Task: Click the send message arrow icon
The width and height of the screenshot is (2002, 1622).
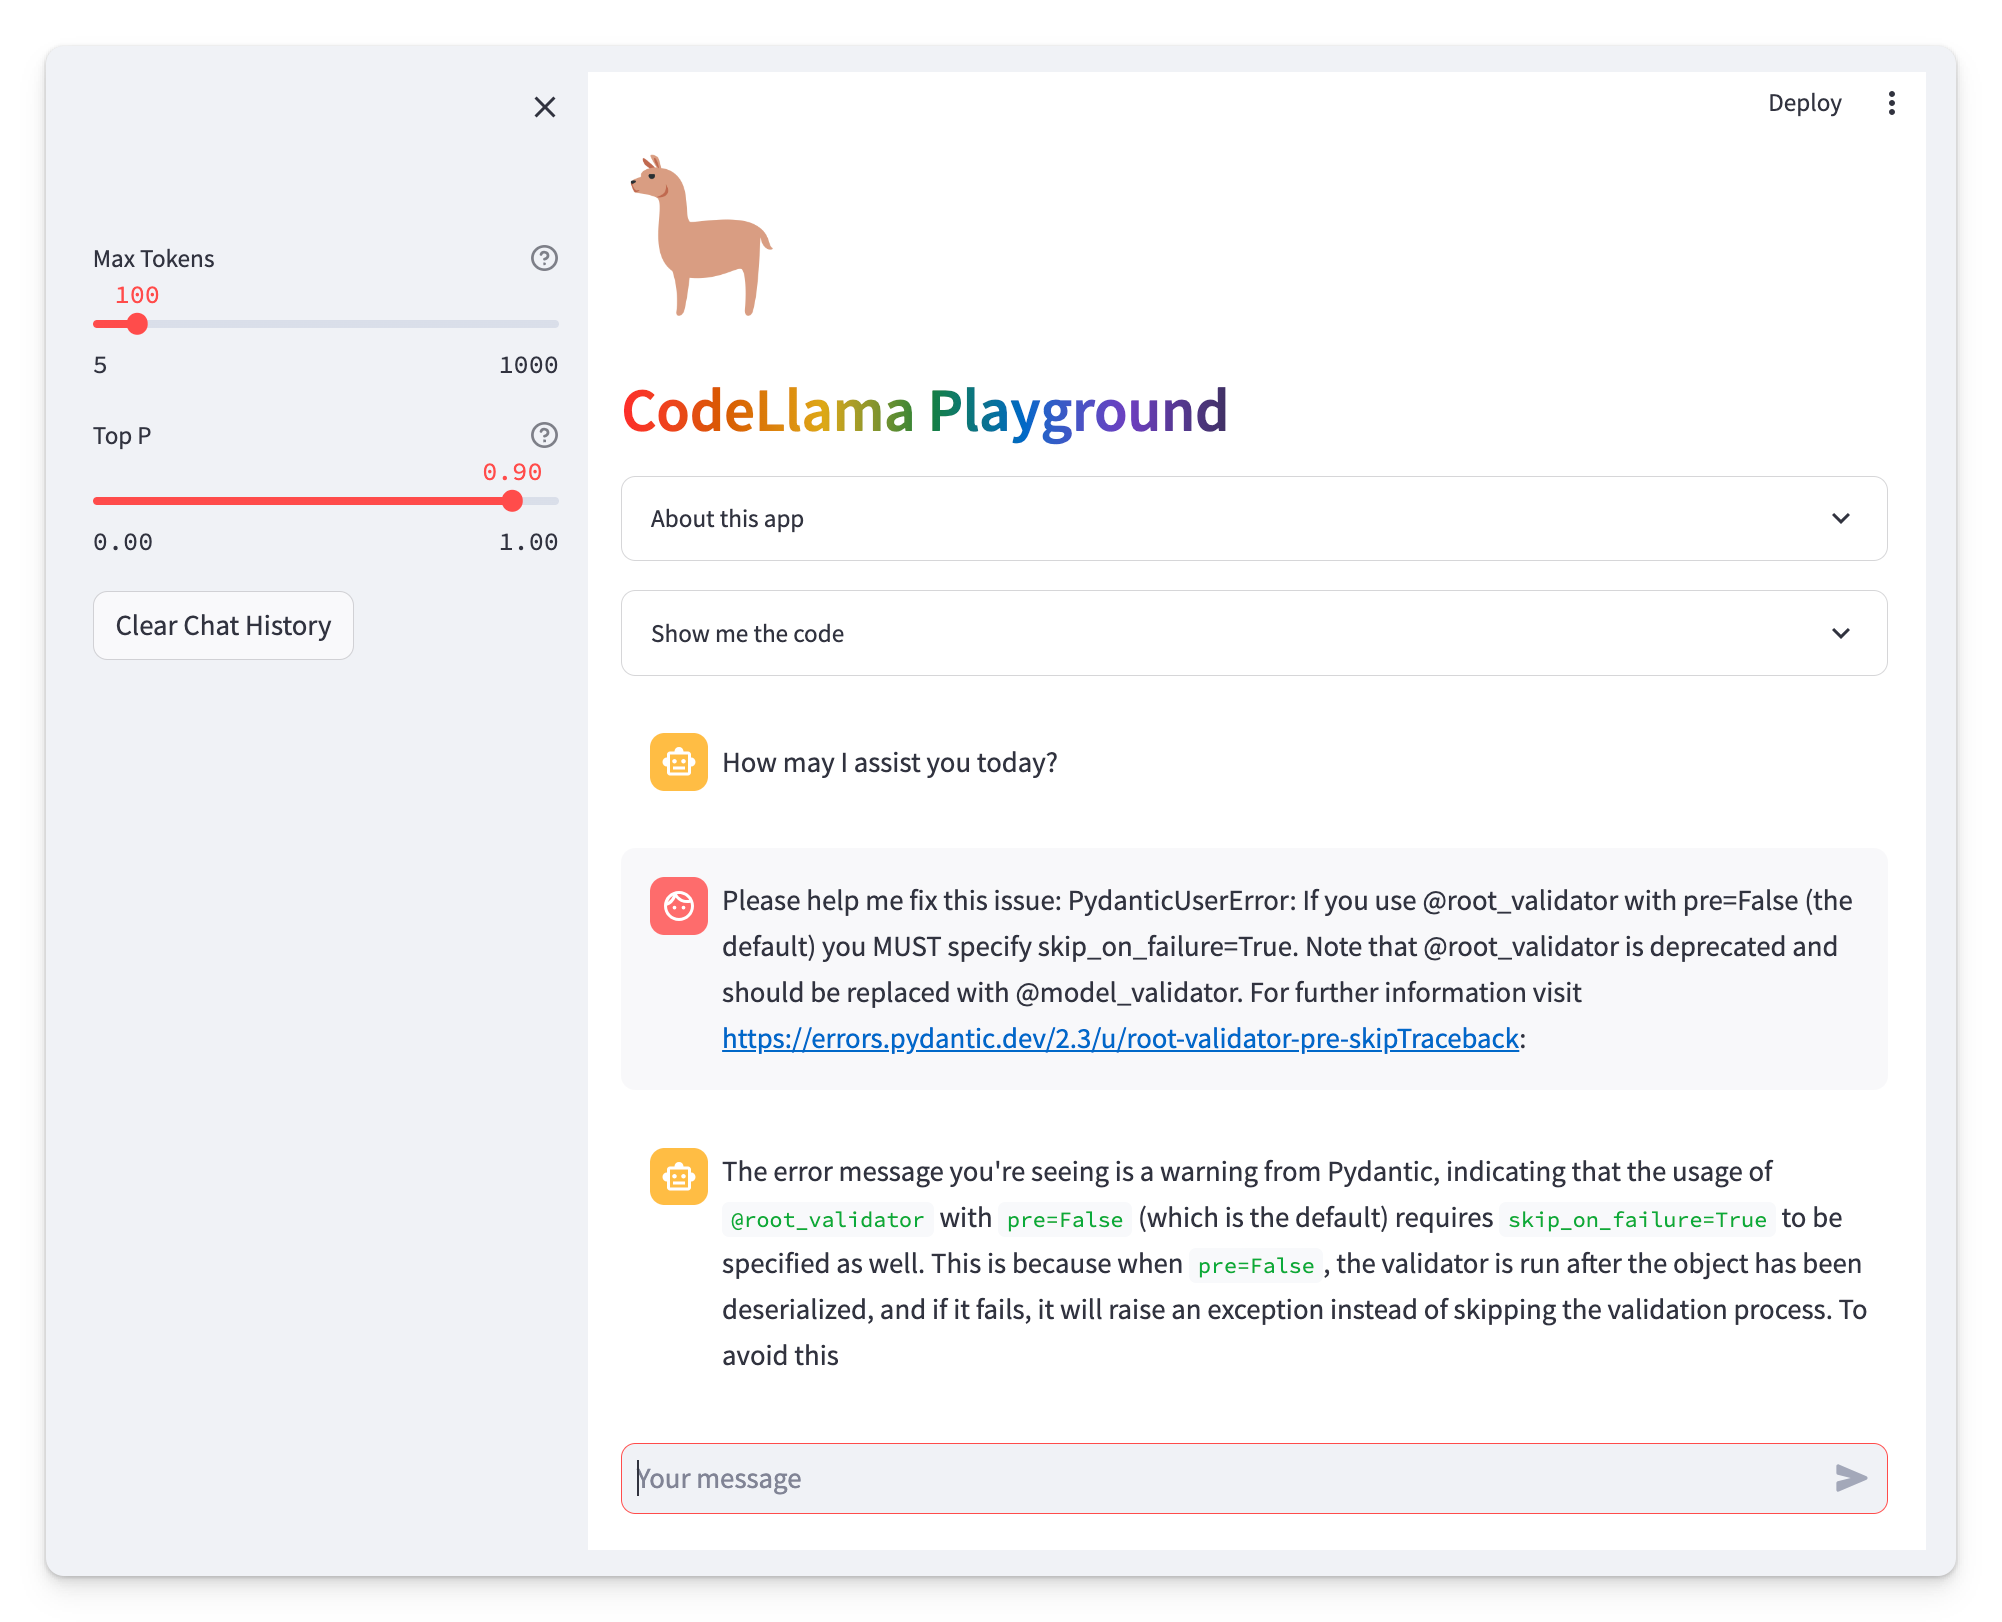Action: tap(1851, 1478)
